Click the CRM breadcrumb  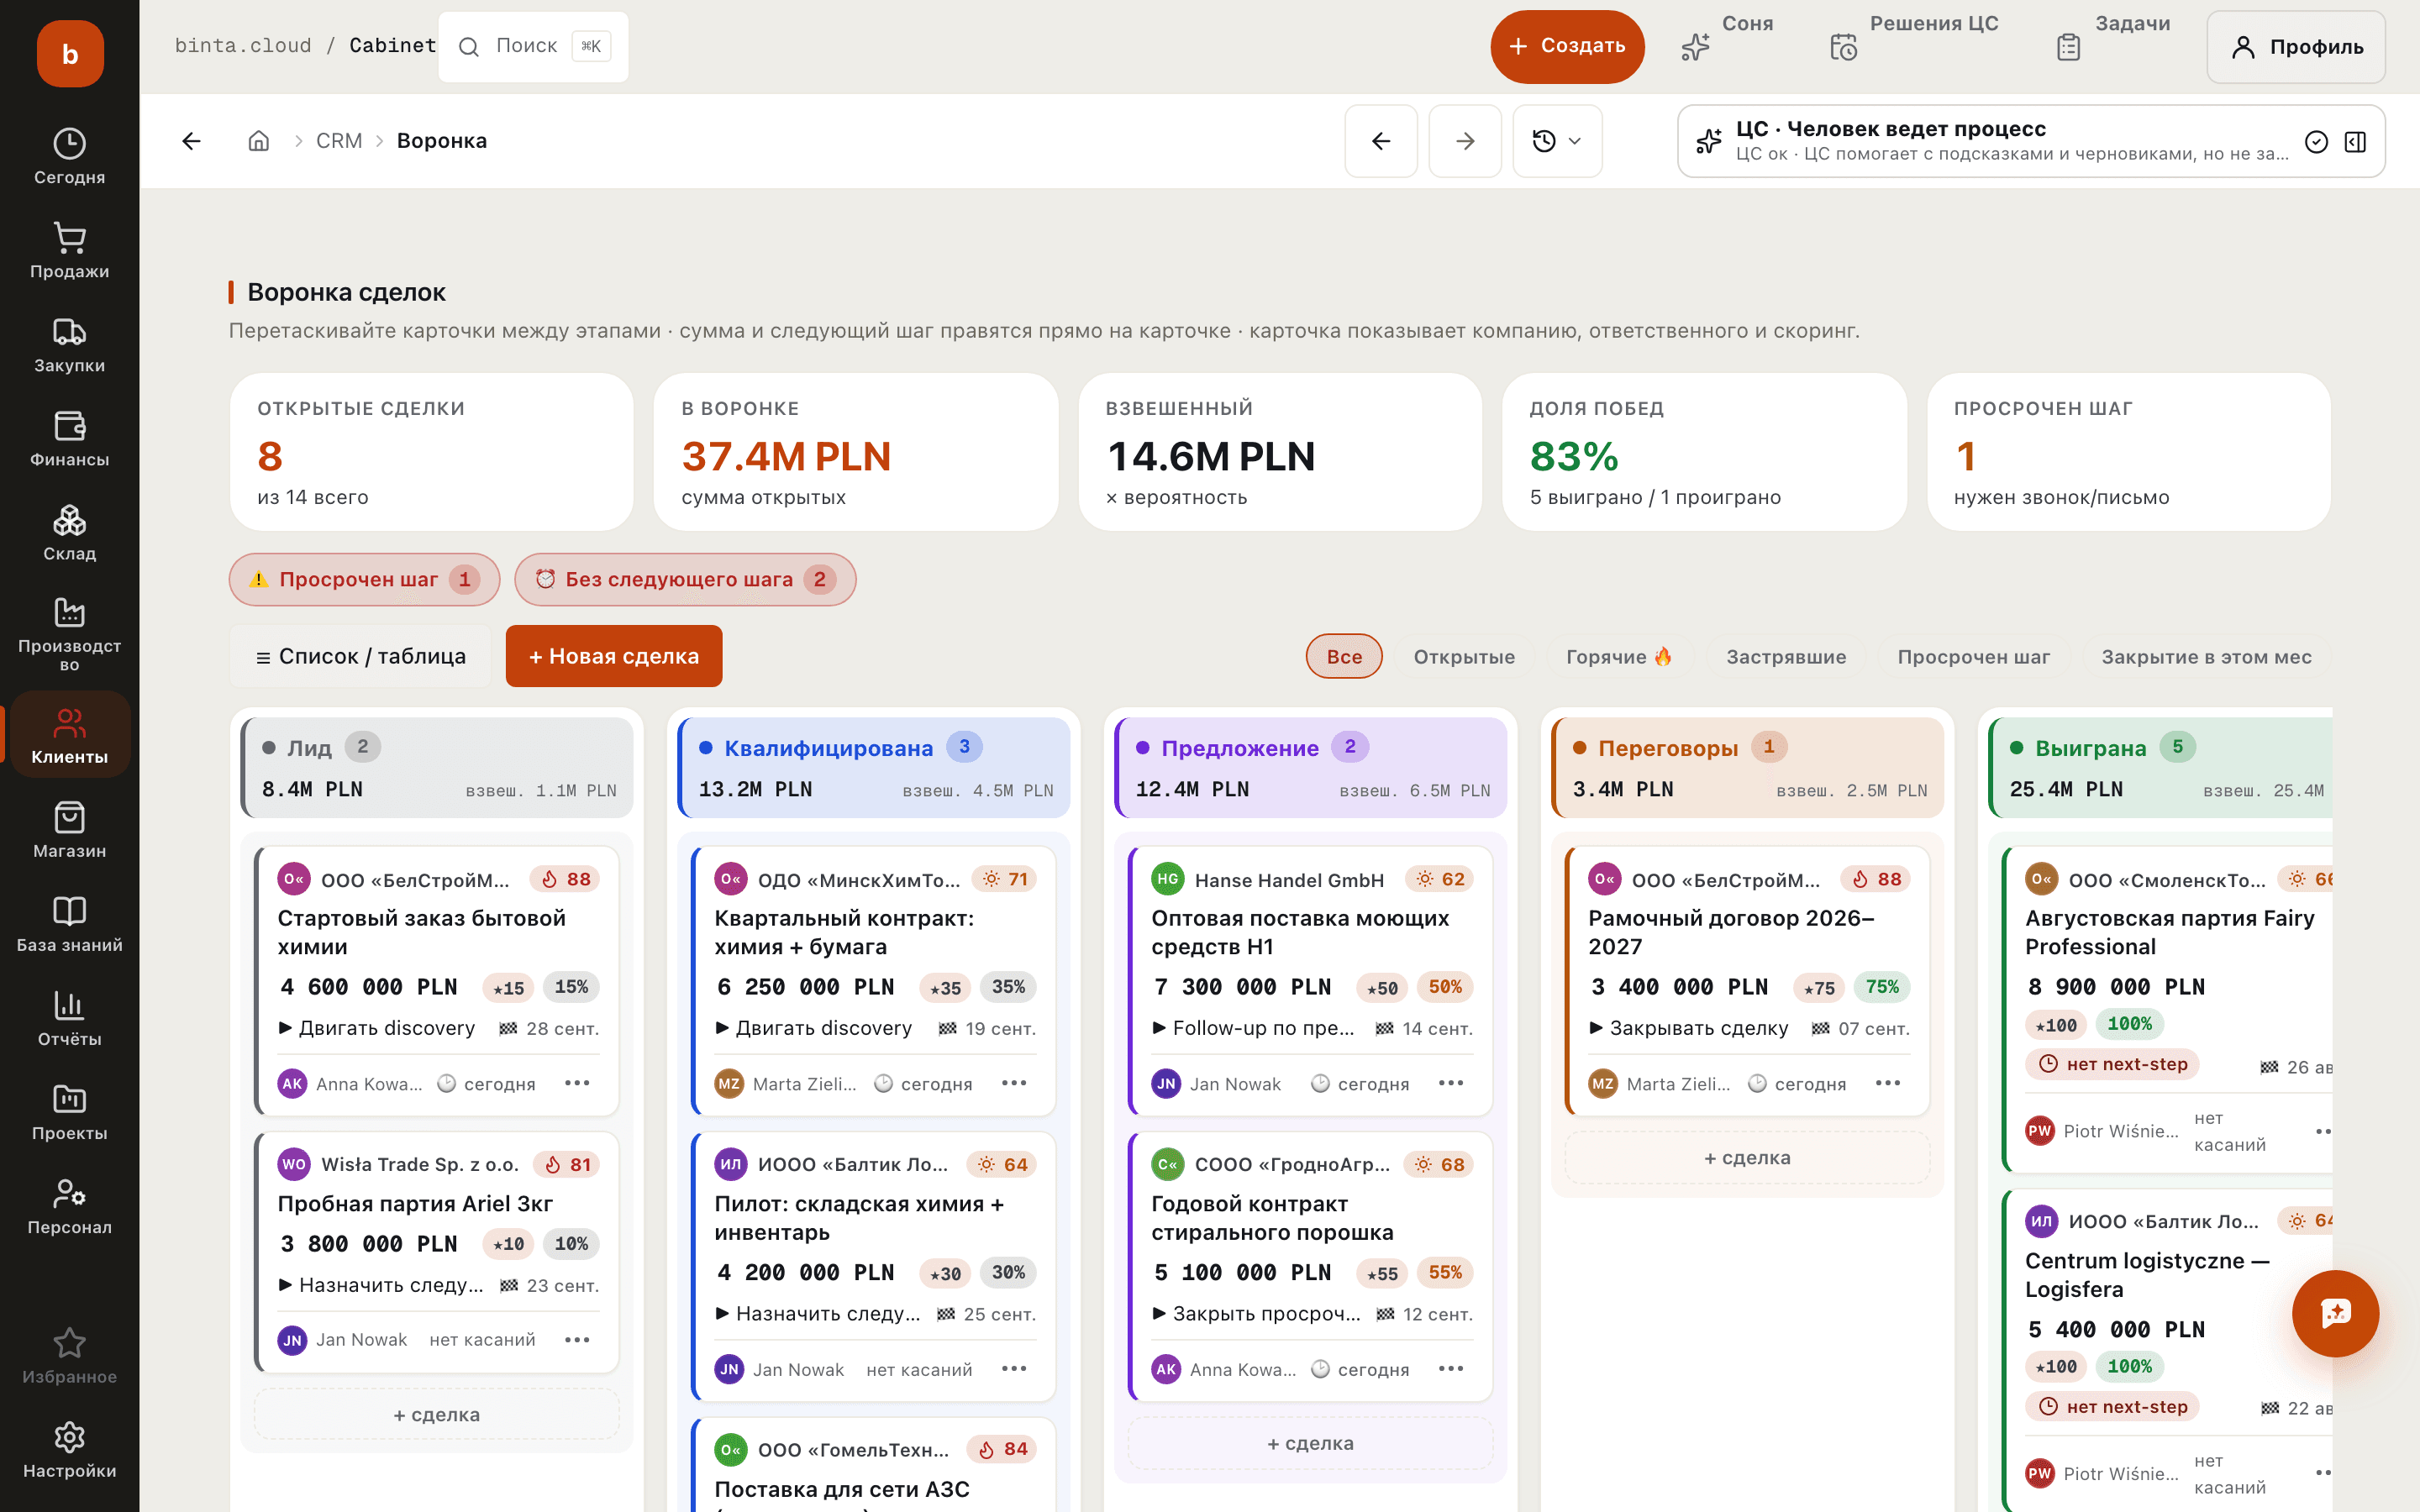(x=339, y=141)
